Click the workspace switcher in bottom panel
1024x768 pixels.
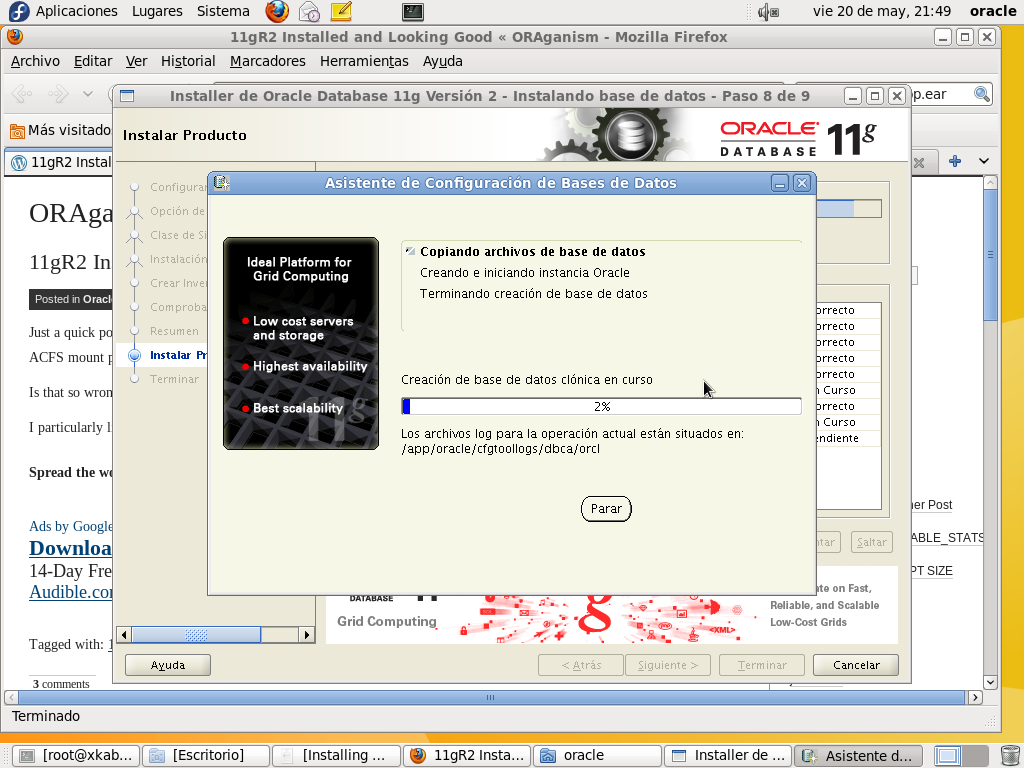pyautogui.click(x=960, y=756)
